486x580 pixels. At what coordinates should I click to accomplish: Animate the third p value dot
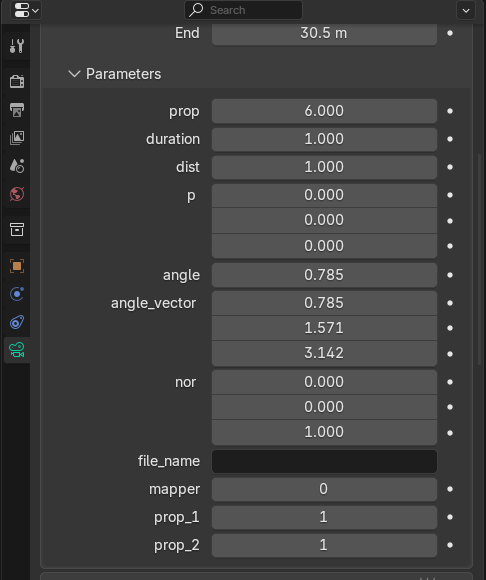[x=450, y=246]
